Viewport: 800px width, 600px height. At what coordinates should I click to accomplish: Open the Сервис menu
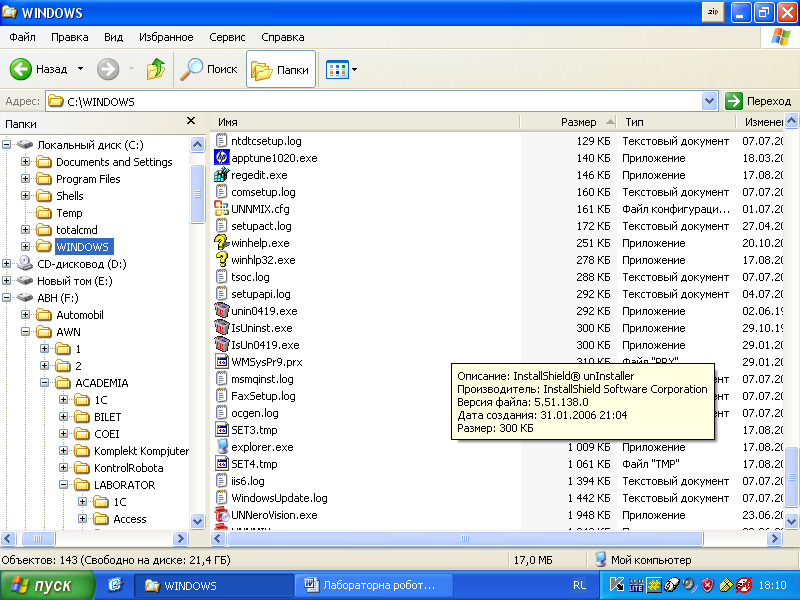click(227, 37)
